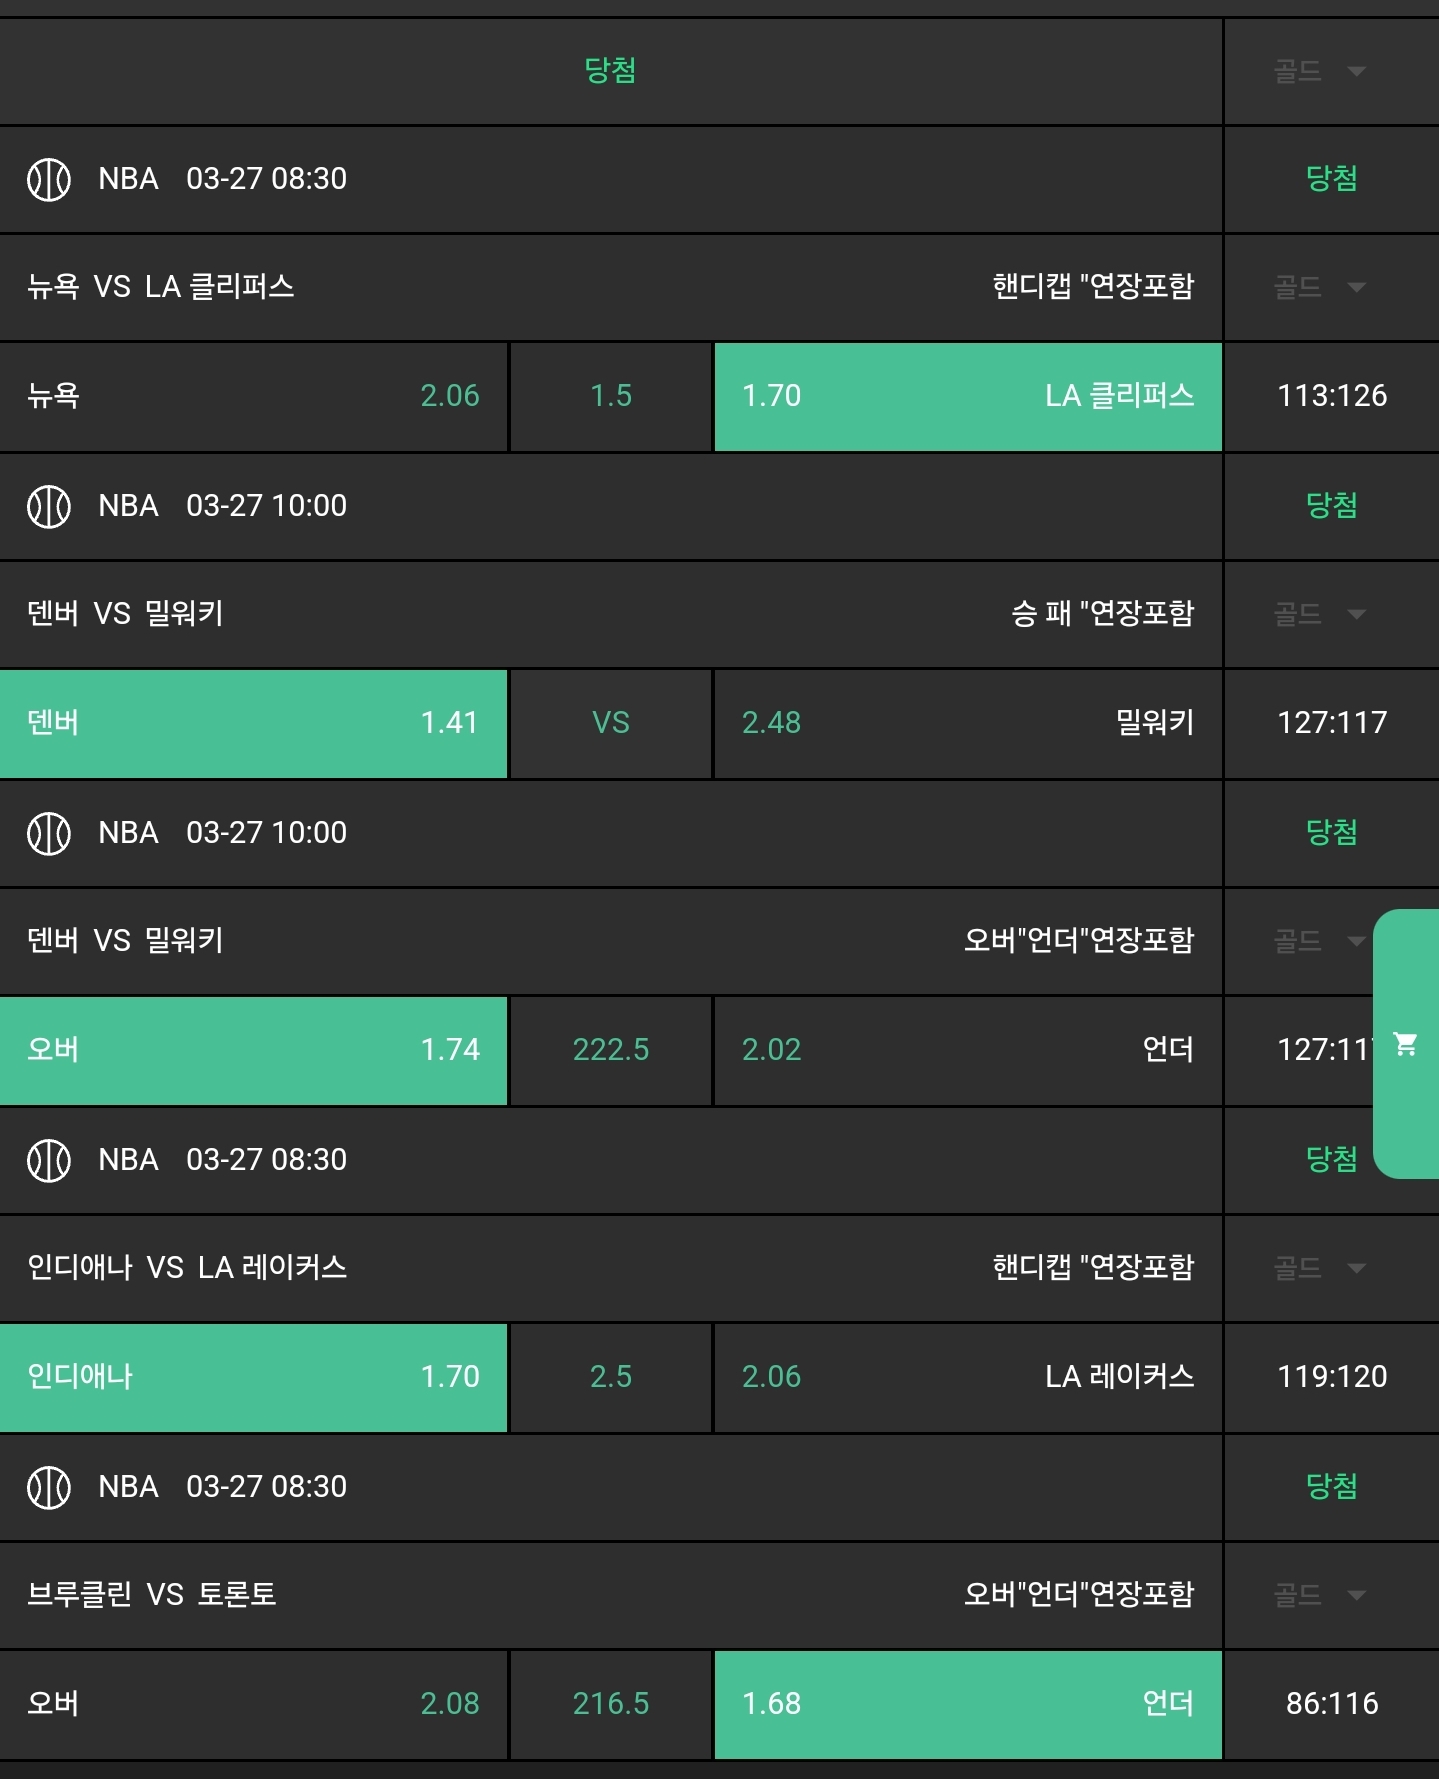Expand 골드 dropdown in 브루클린 VS 토론토 row
This screenshot has height=1779, width=1439.
pyautogui.click(x=1320, y=1595)
